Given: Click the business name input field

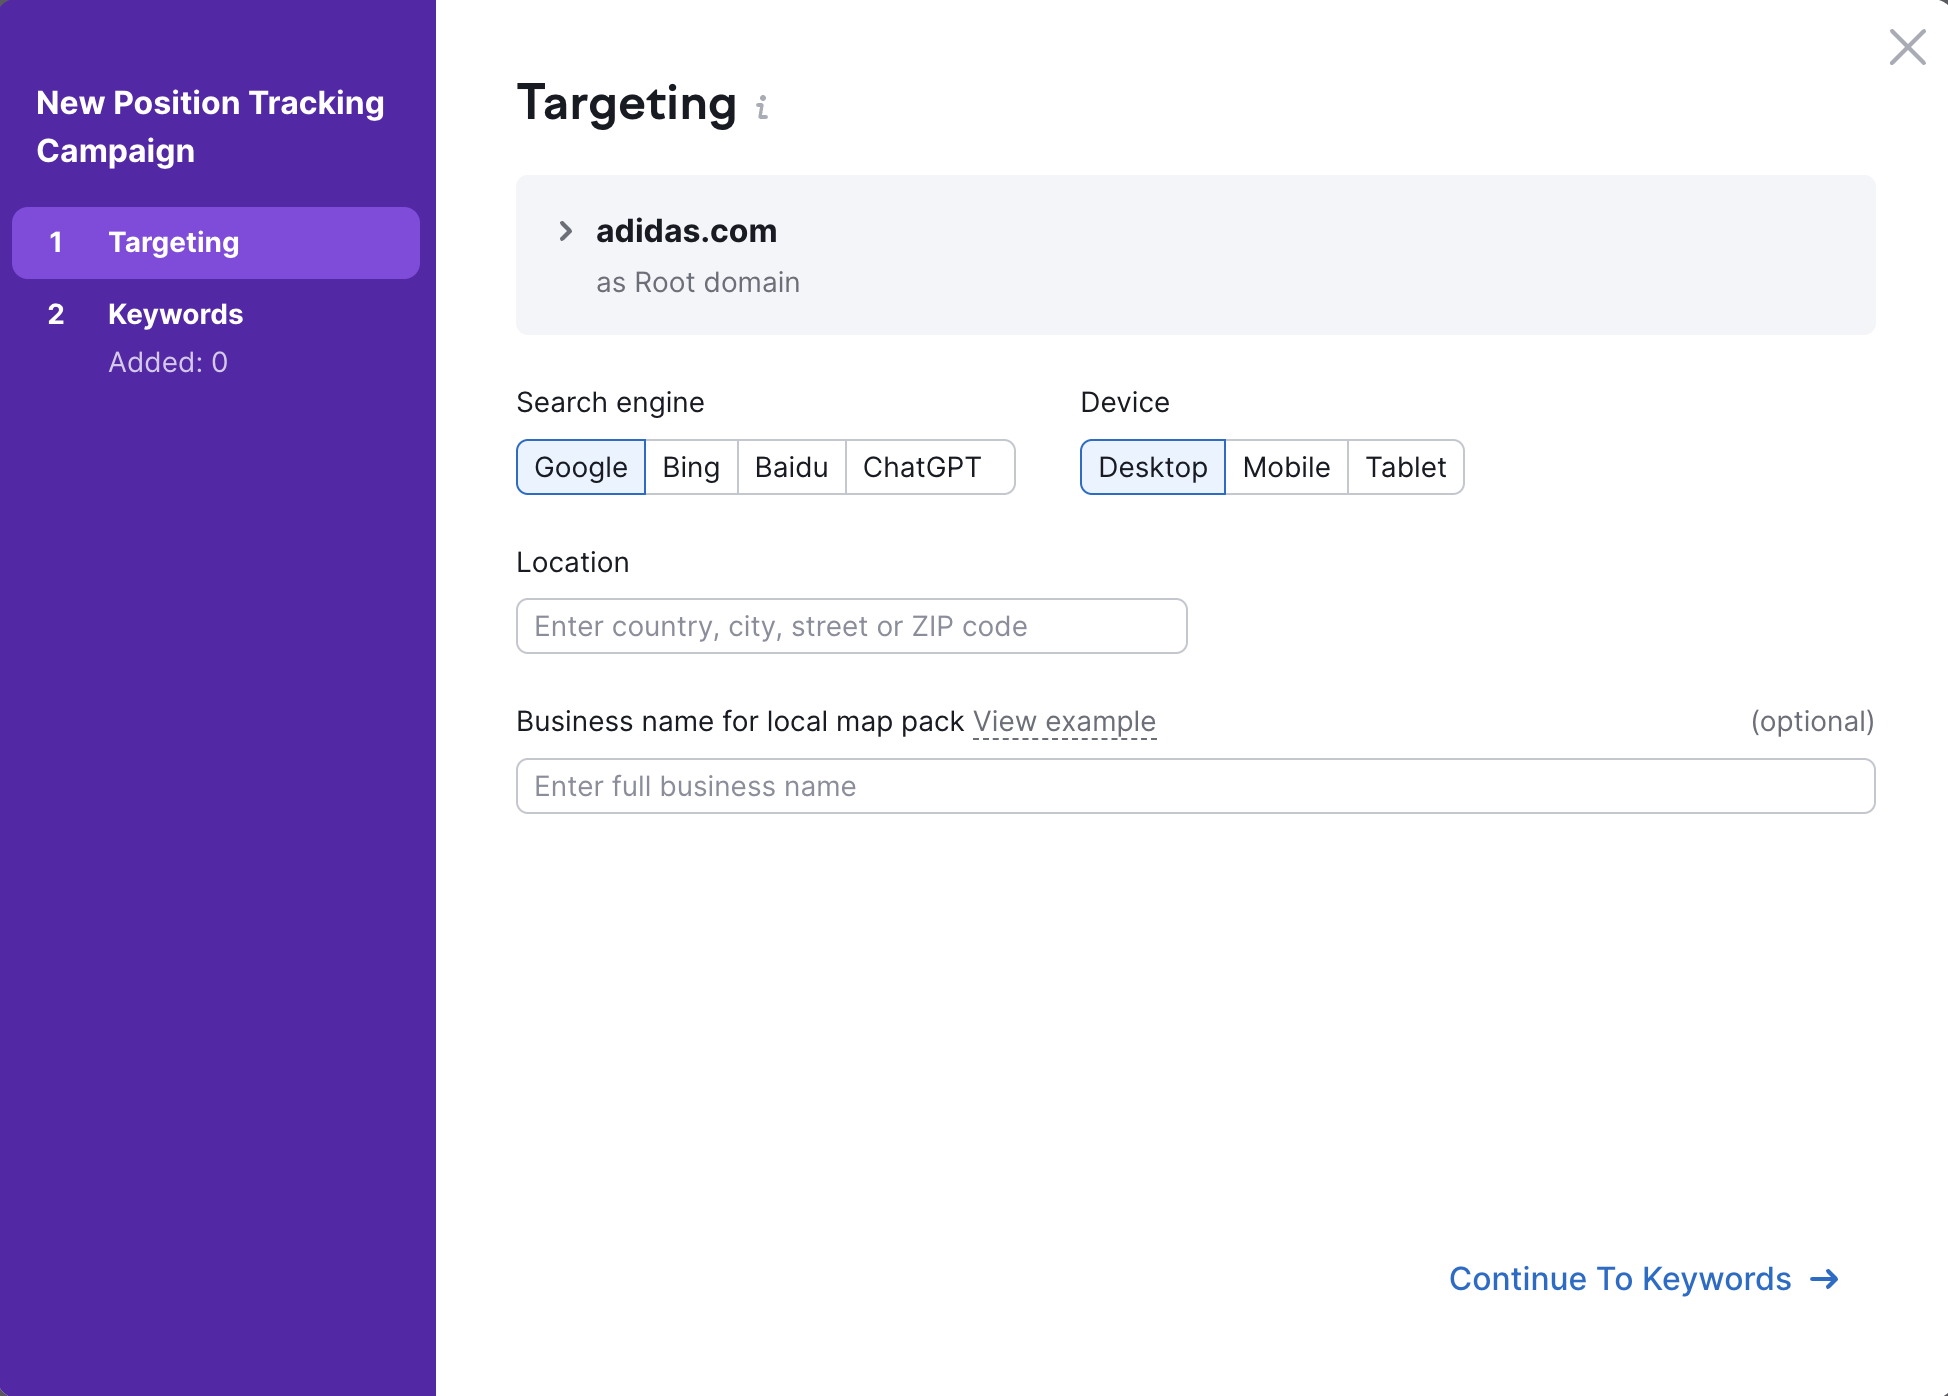Looking at the screenshot, I should [1194, 786].
